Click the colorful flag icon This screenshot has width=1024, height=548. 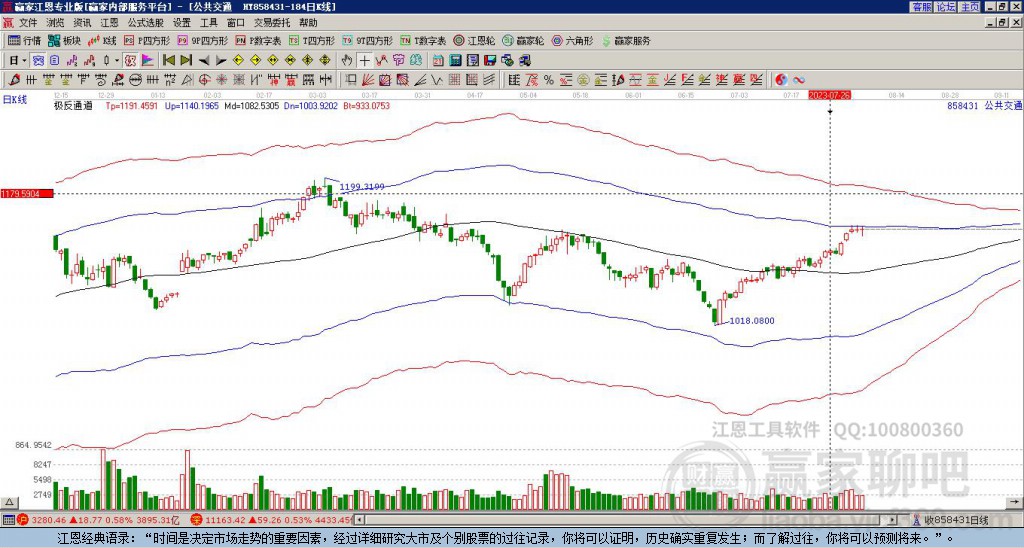pyautogui.click(x=148, y=61)
